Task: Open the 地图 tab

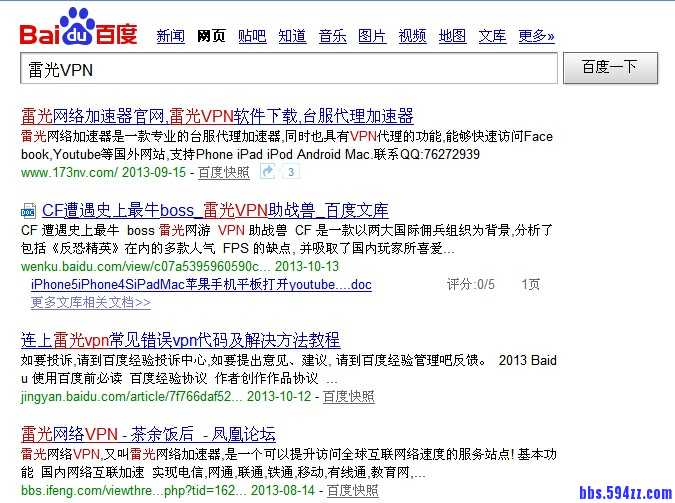Action: pyautogui.click(x=452, y=36)
